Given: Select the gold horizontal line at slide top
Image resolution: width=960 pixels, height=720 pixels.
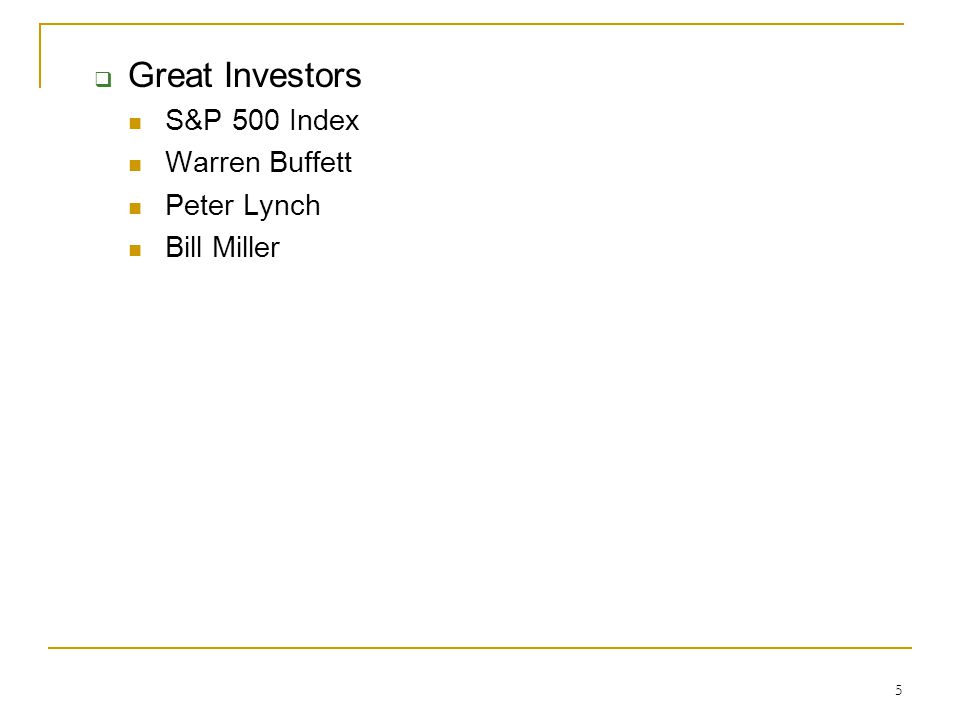Looking at the screenshot, I should [471, 24].
